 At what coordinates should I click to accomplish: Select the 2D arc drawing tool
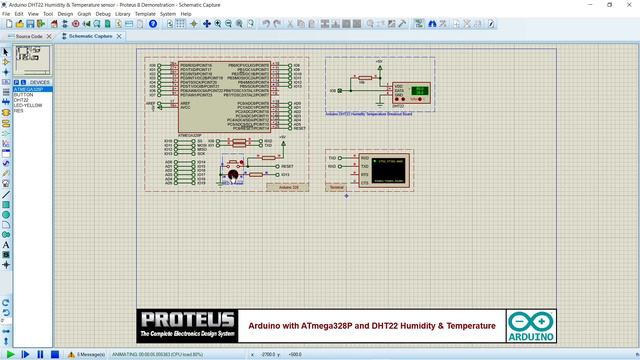tap(6, 224)
